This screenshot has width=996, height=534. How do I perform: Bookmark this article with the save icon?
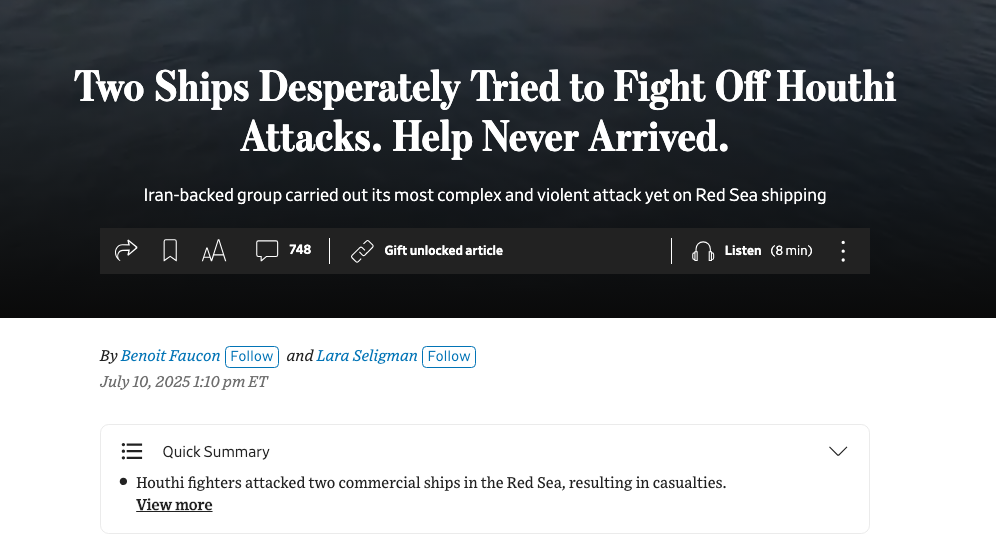[x=170, y=250]
